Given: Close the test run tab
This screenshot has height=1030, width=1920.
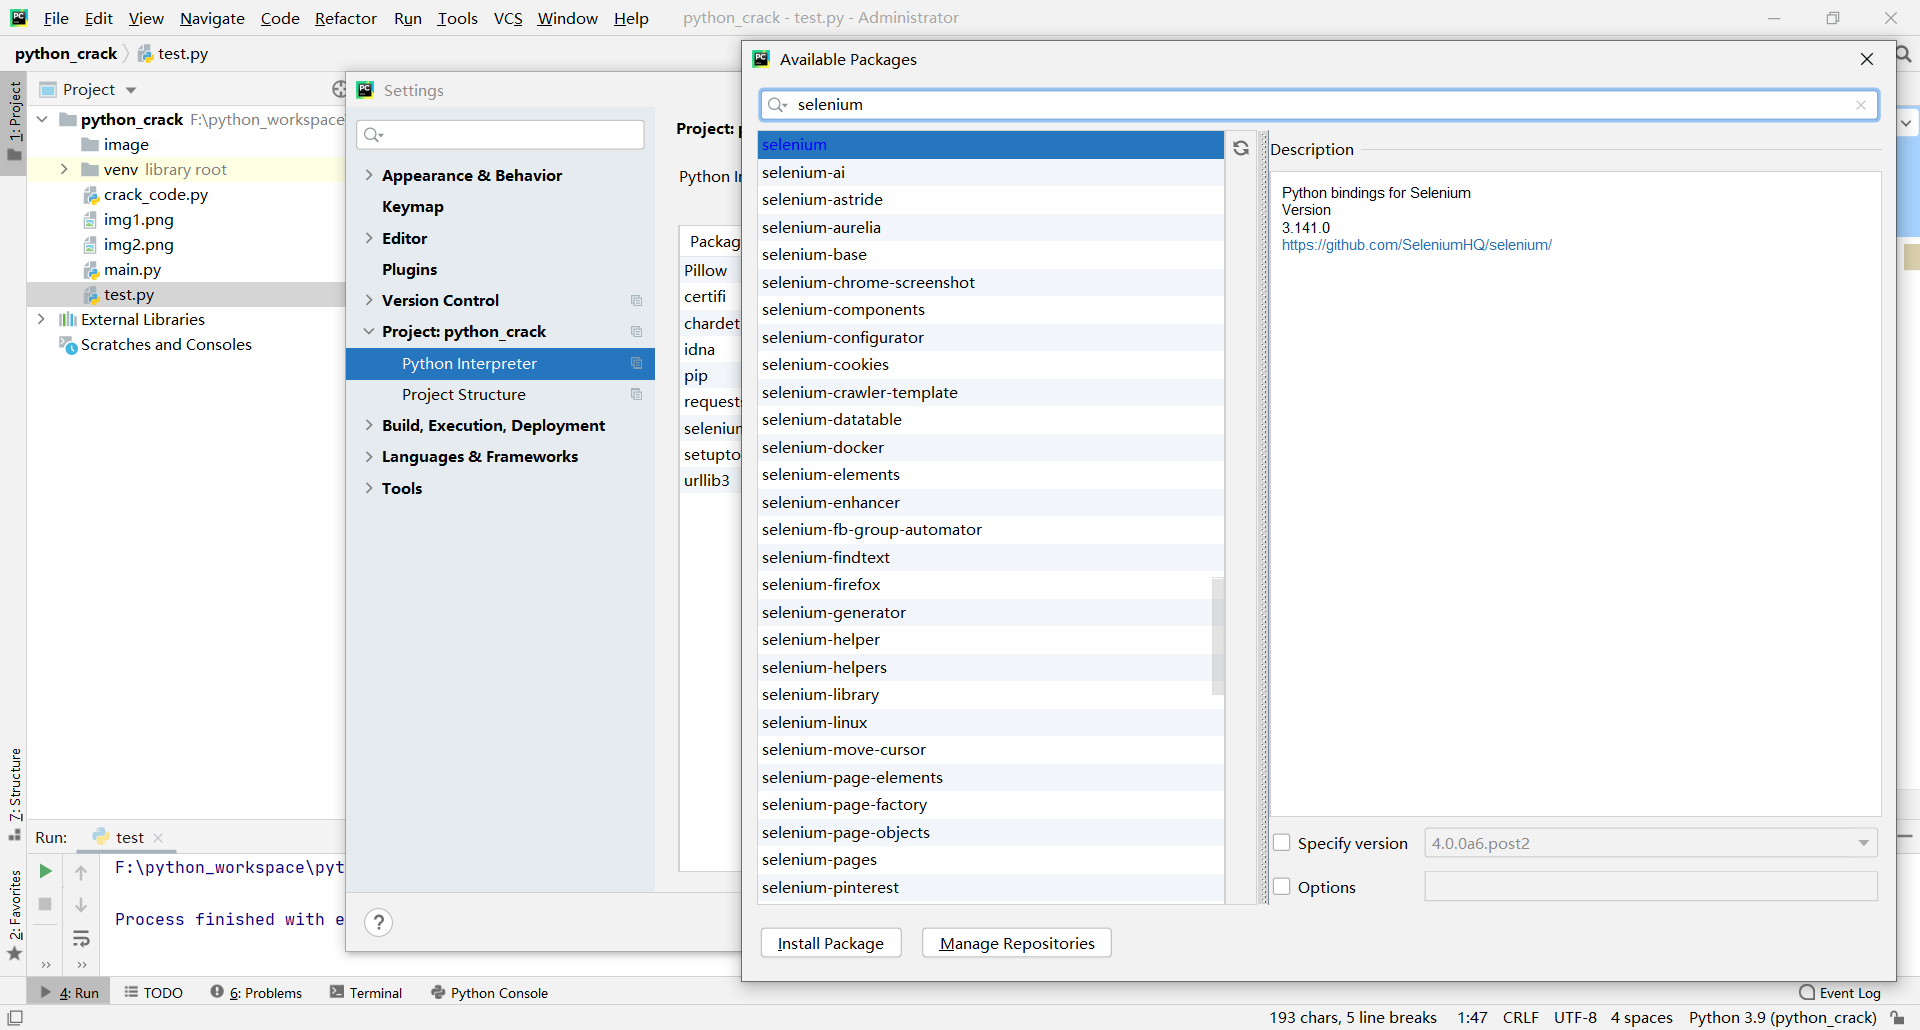Looking at the screenshot, I should (158, 838).
